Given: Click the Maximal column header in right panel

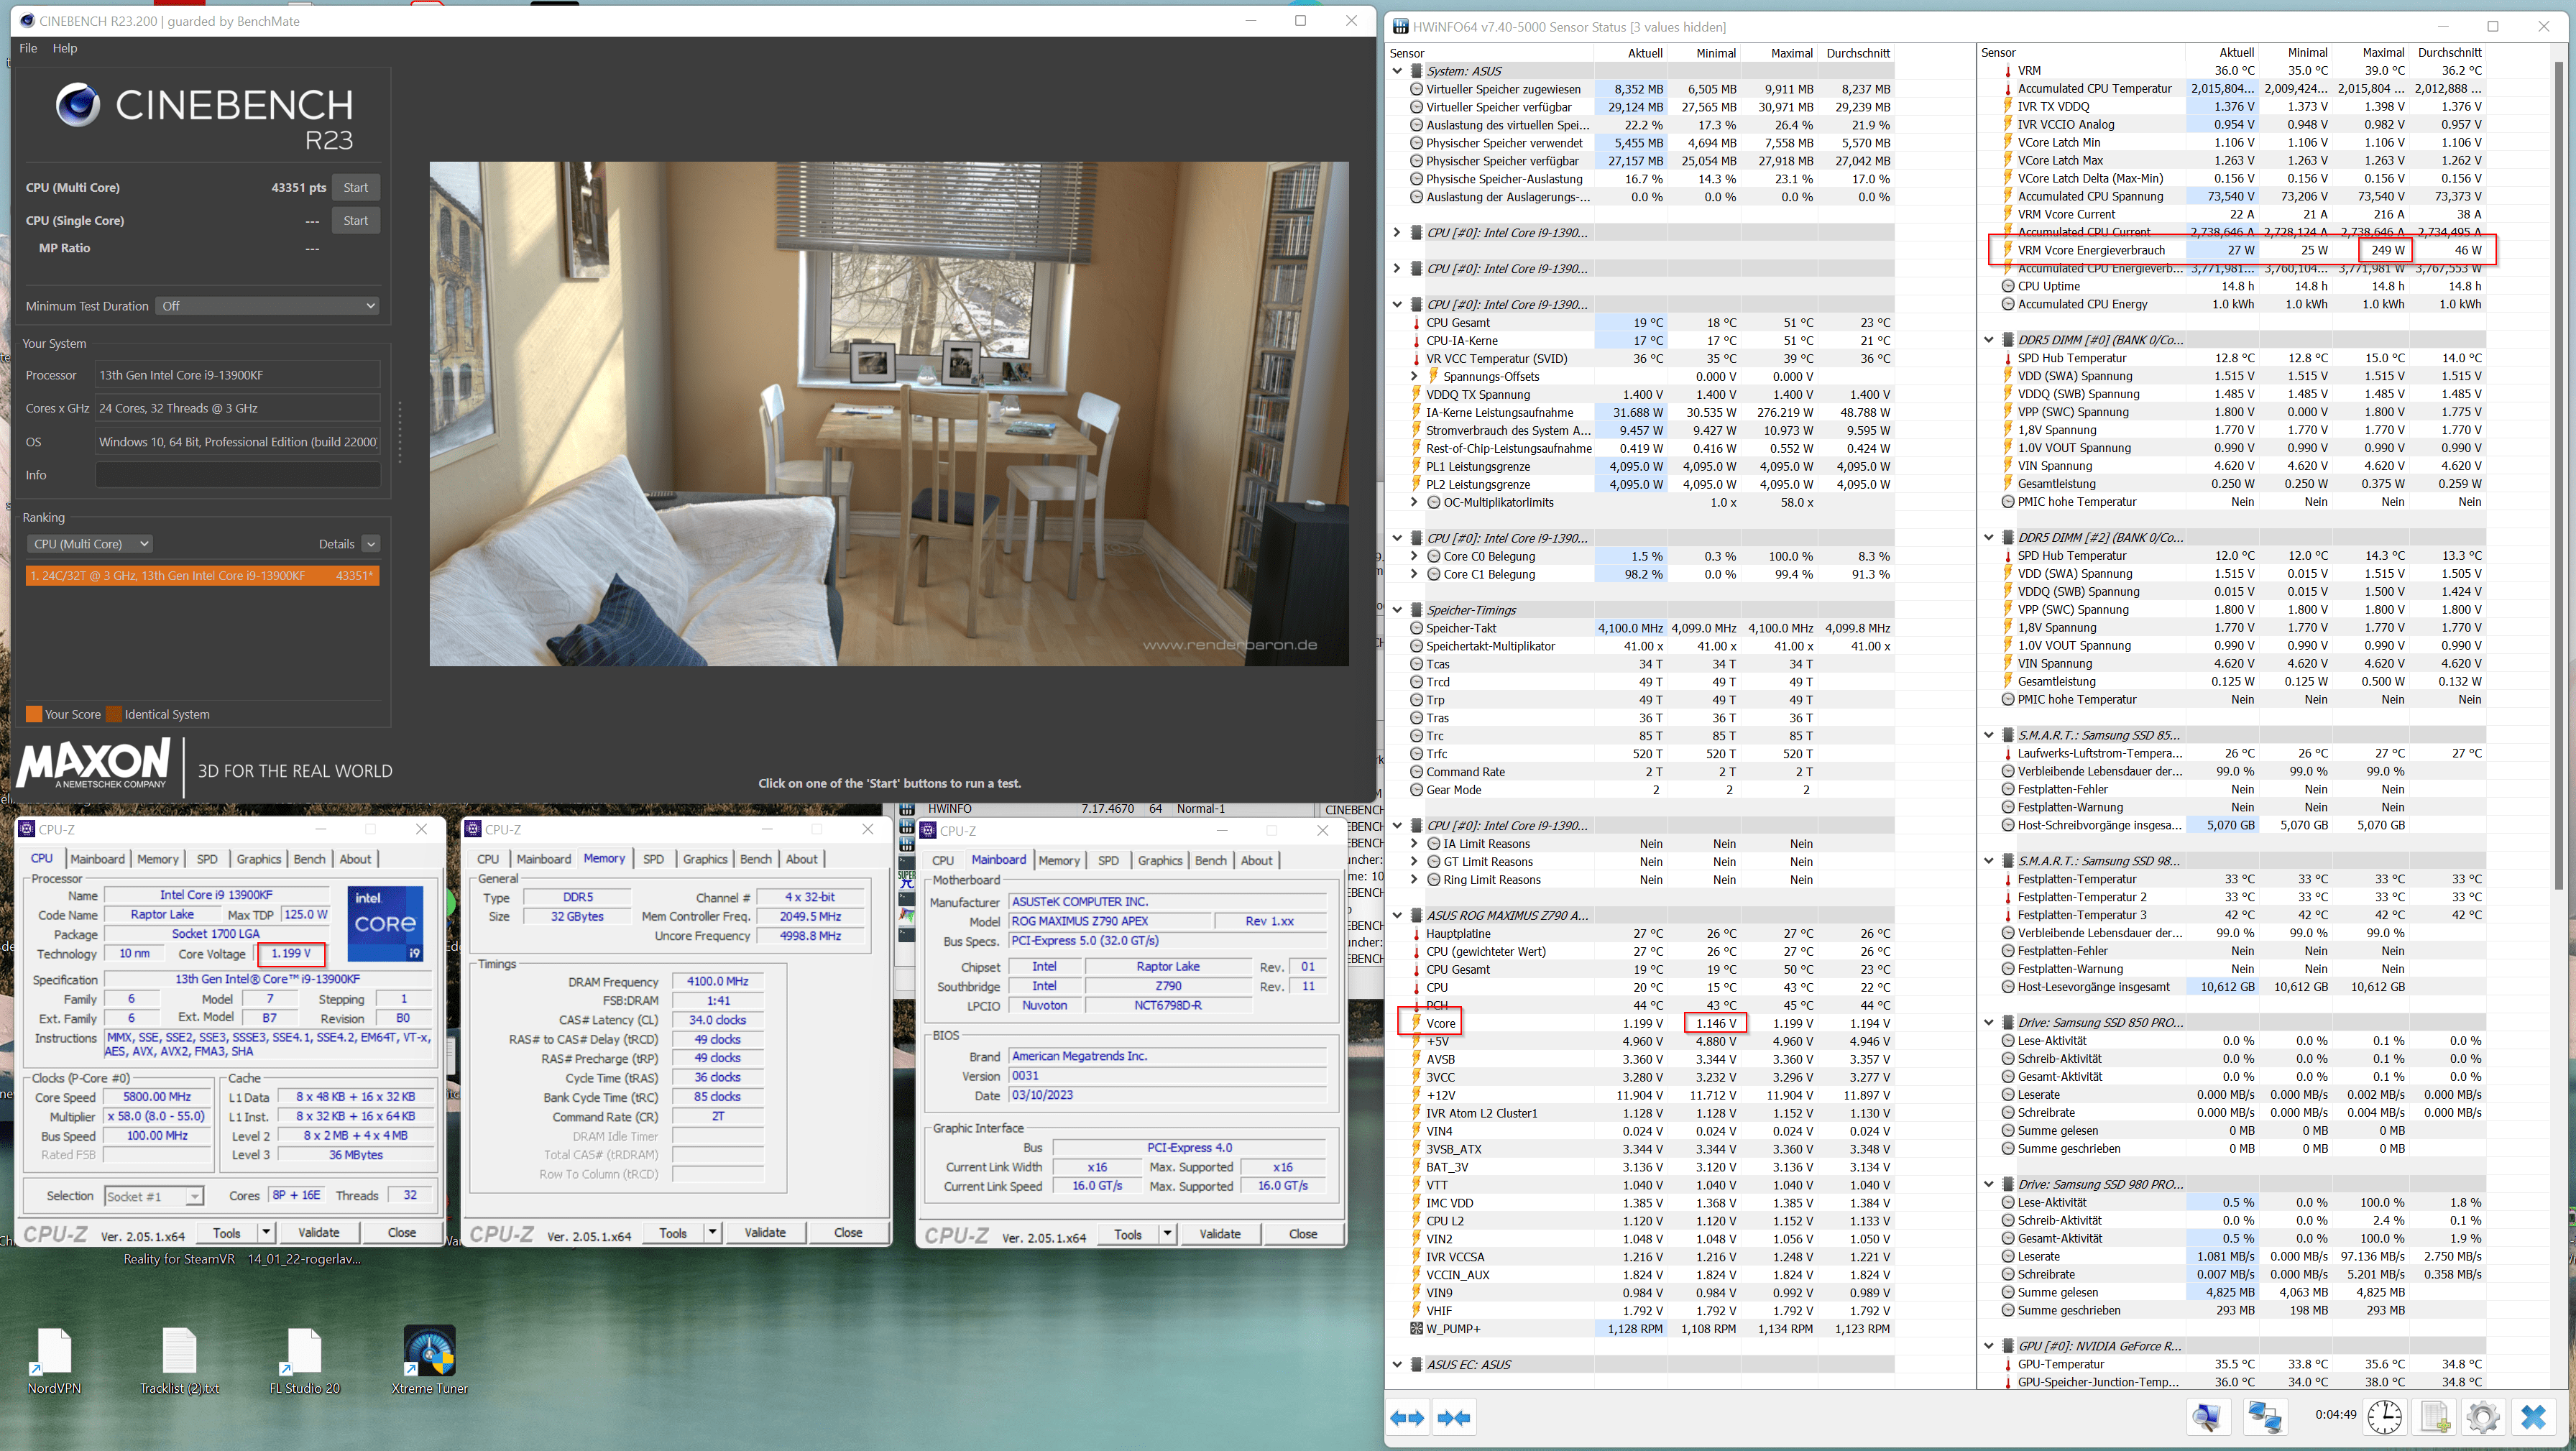Looking at the screenshot, I should coord(2383,53).
